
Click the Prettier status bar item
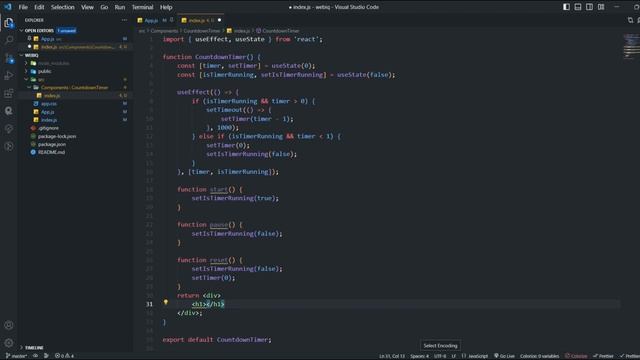[603, 356]
